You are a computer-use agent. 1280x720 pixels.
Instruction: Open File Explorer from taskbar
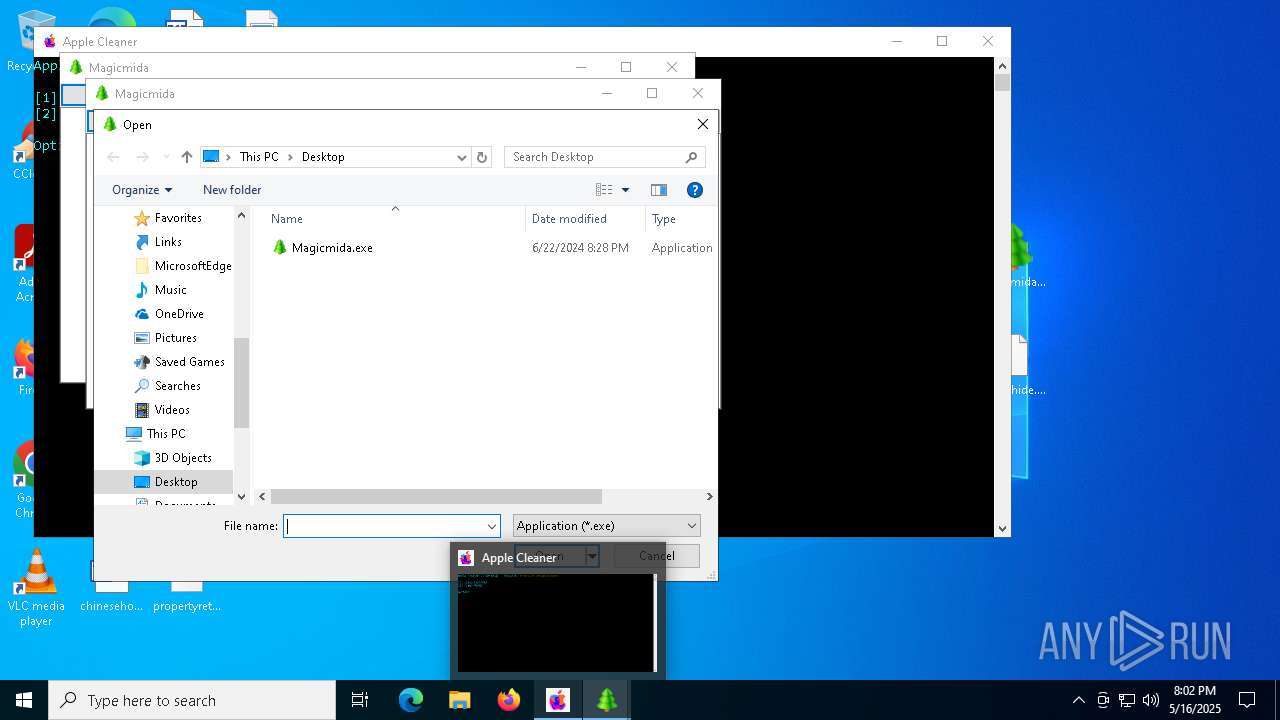460,700
